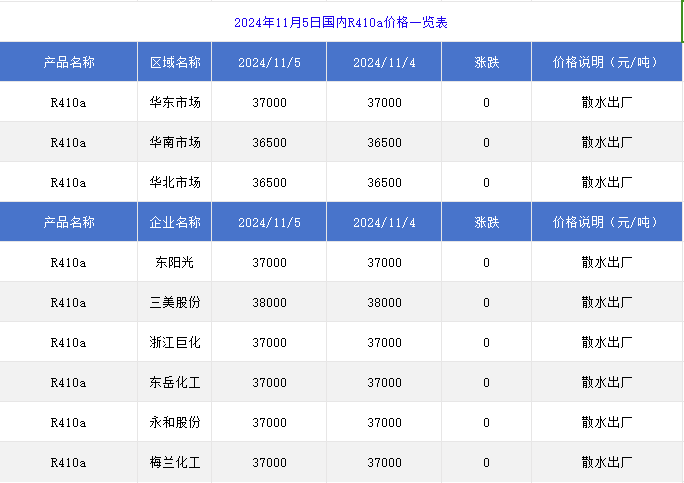
Task: Click R410a product name in 华东市场 row
Action: 68,103
